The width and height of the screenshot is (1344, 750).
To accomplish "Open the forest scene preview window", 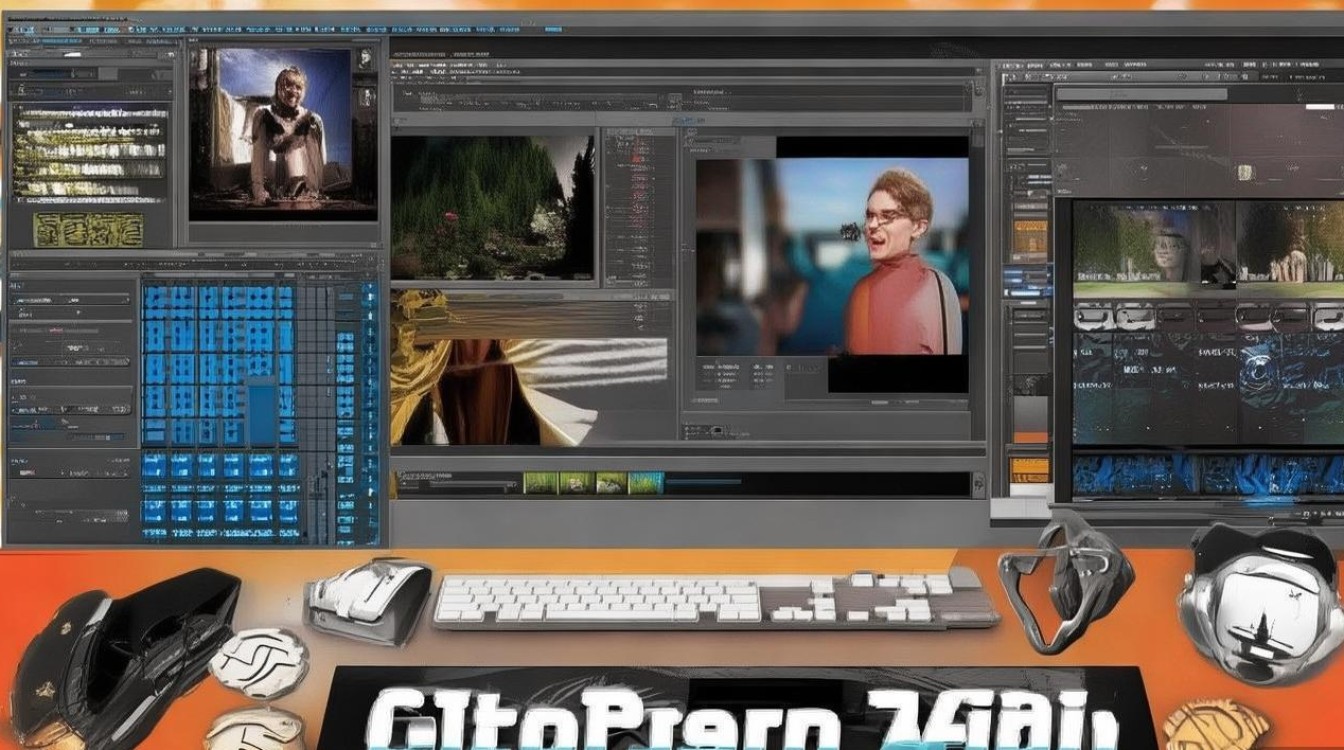I will coord(492,207).
